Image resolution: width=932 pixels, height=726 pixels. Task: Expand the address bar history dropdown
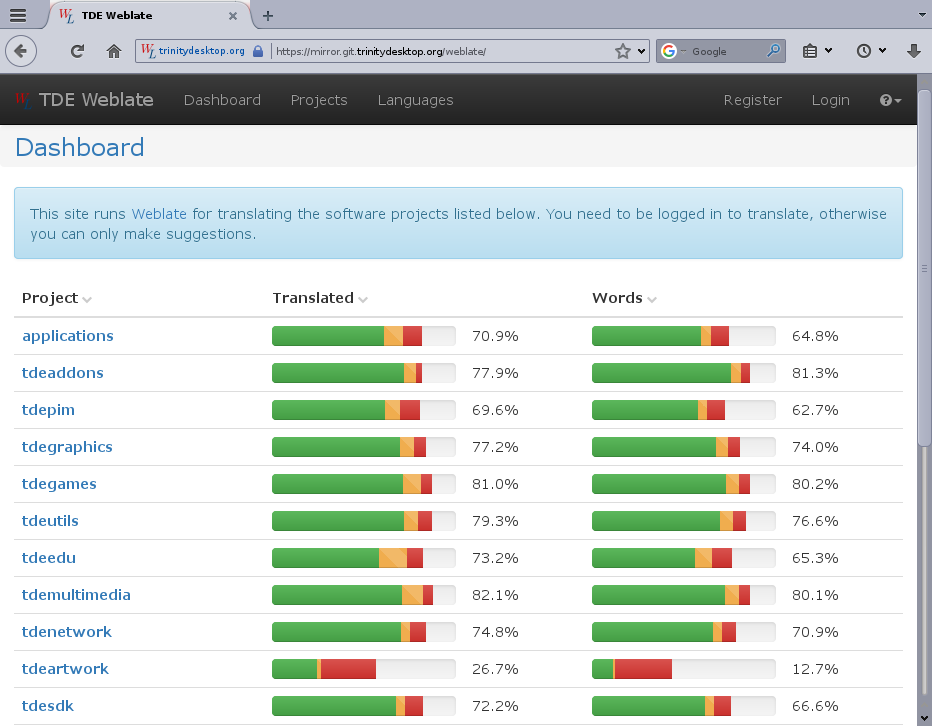(x=641, y=51)
